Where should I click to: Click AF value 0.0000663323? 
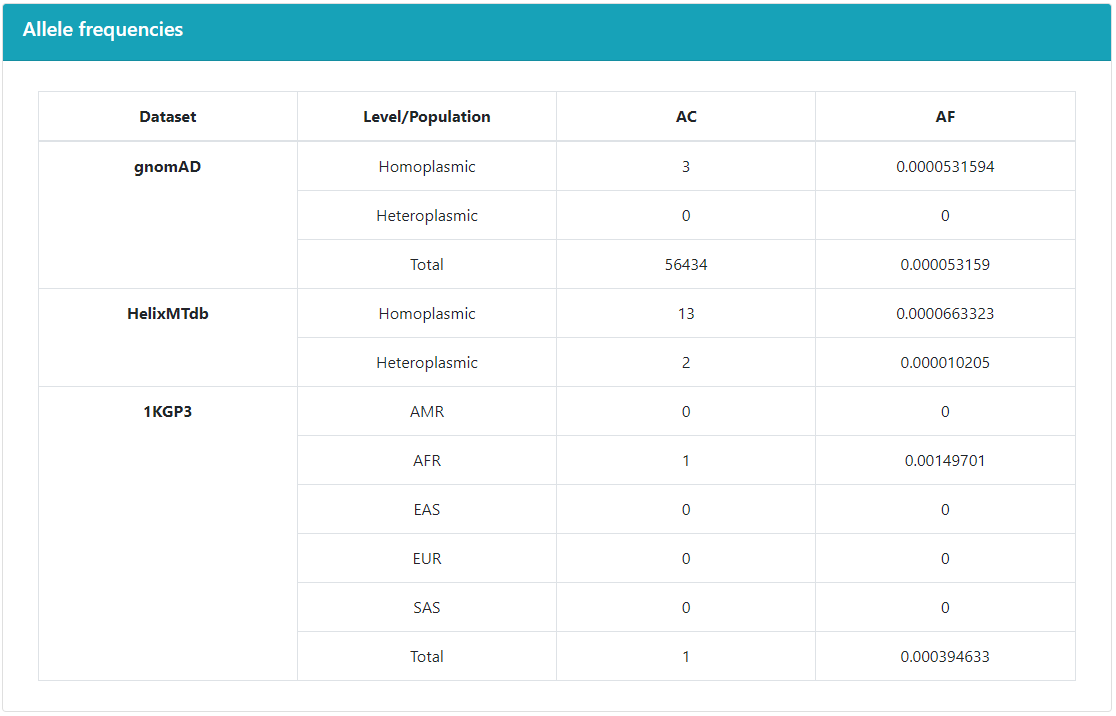[x=945, y=314]
